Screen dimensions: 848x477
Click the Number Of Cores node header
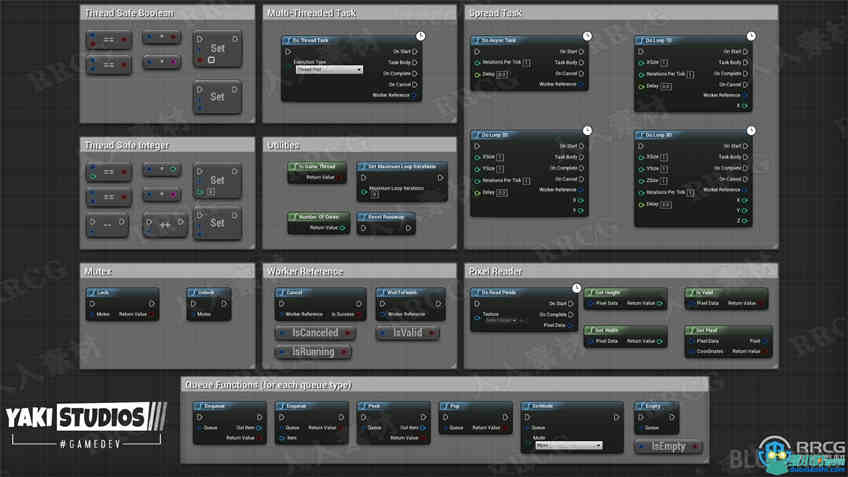point(318,217)
